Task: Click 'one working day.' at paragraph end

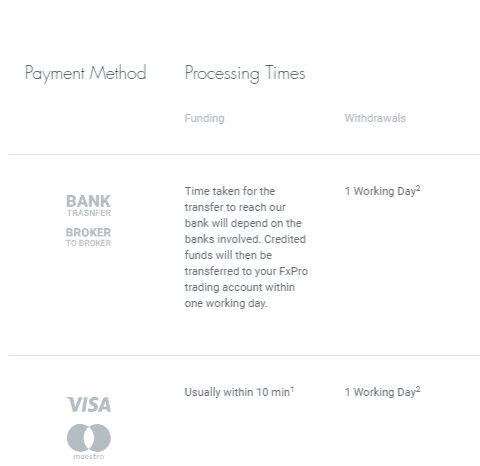Action: click(226, 304)
